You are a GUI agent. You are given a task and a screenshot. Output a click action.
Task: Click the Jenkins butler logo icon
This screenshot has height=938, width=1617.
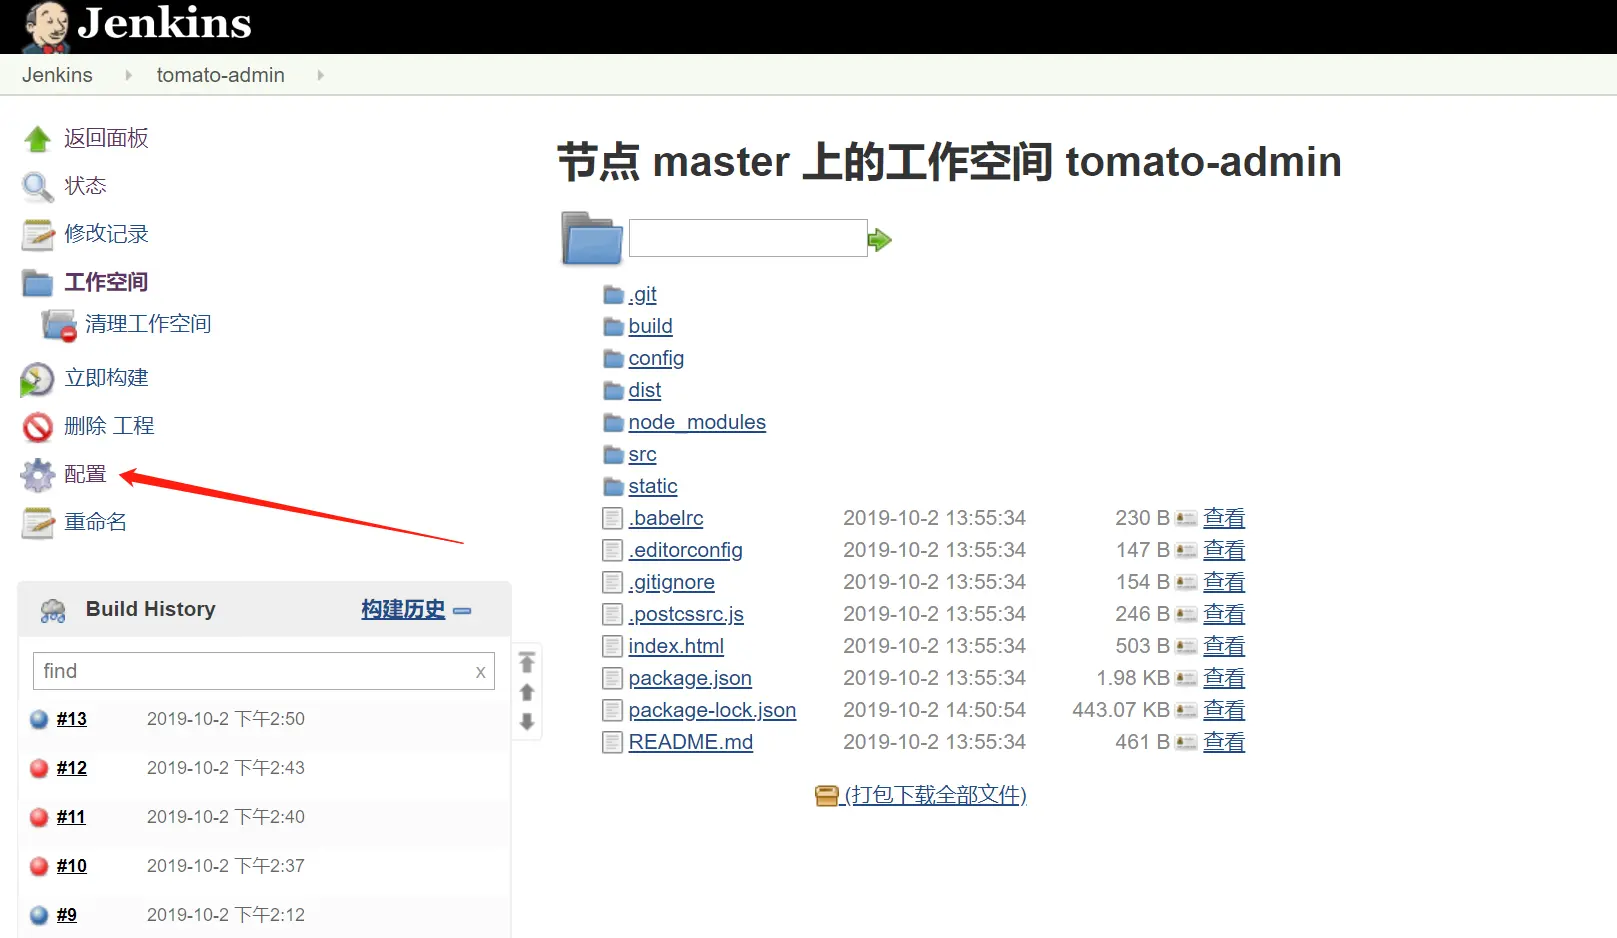coord(46,26)
